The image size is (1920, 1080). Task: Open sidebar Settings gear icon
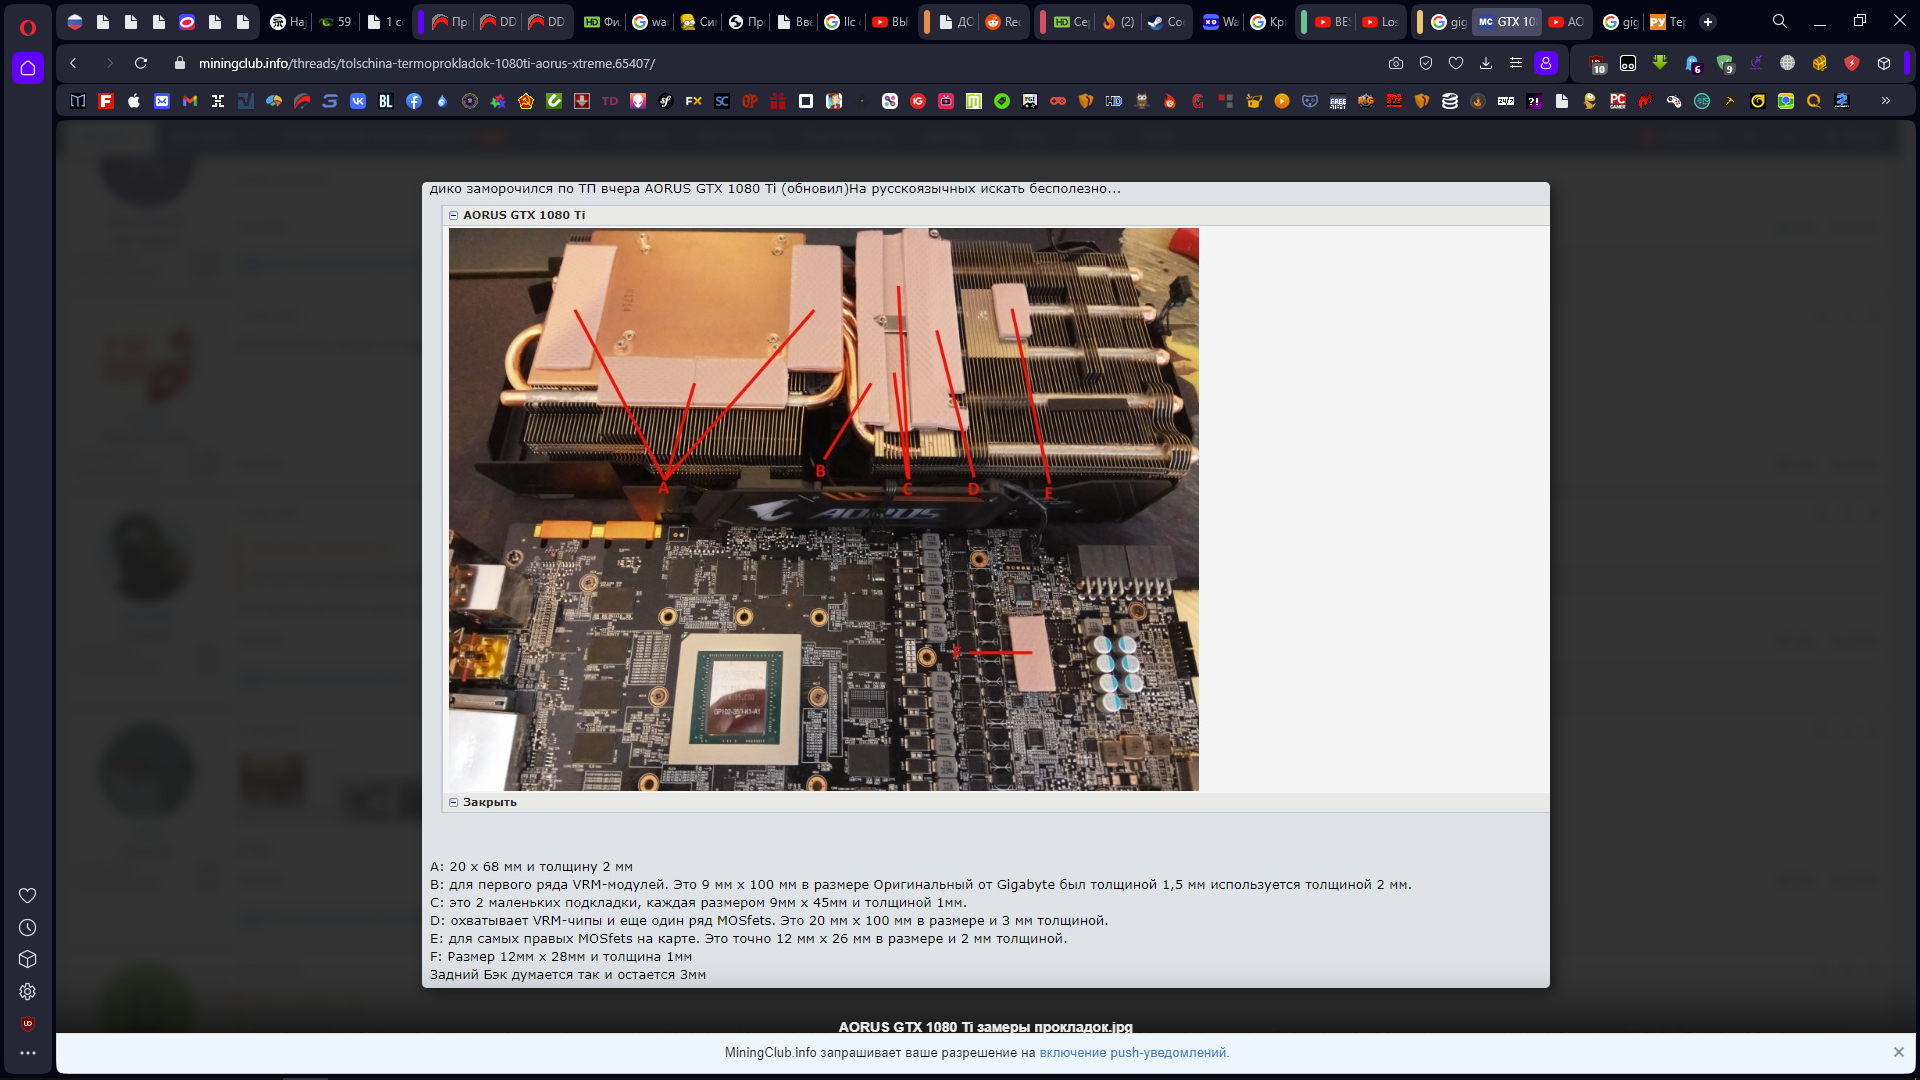[x=28, y=992]
